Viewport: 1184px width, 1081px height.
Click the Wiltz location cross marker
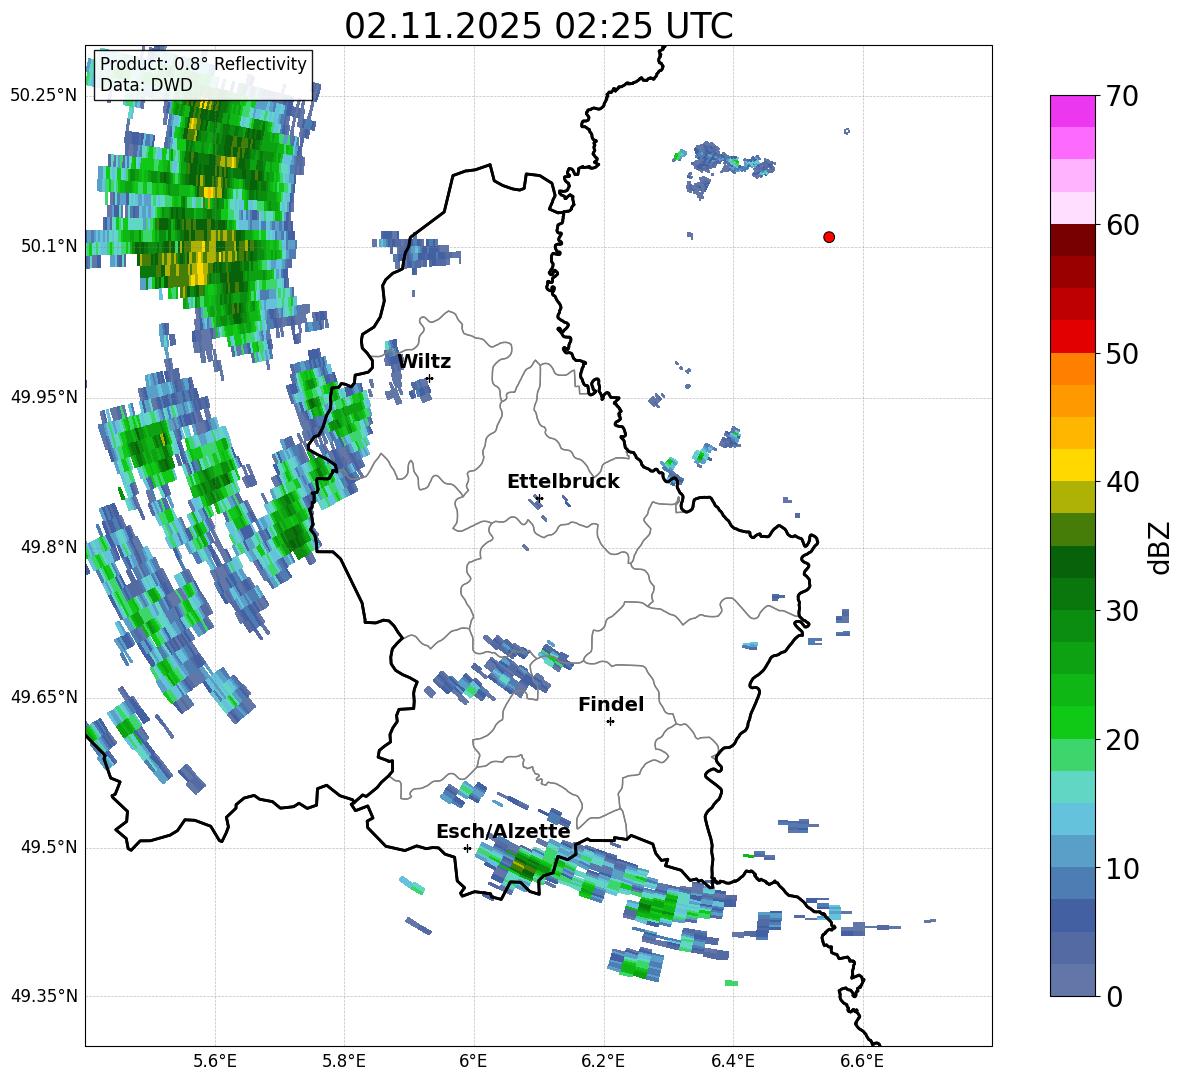[430, 378]
